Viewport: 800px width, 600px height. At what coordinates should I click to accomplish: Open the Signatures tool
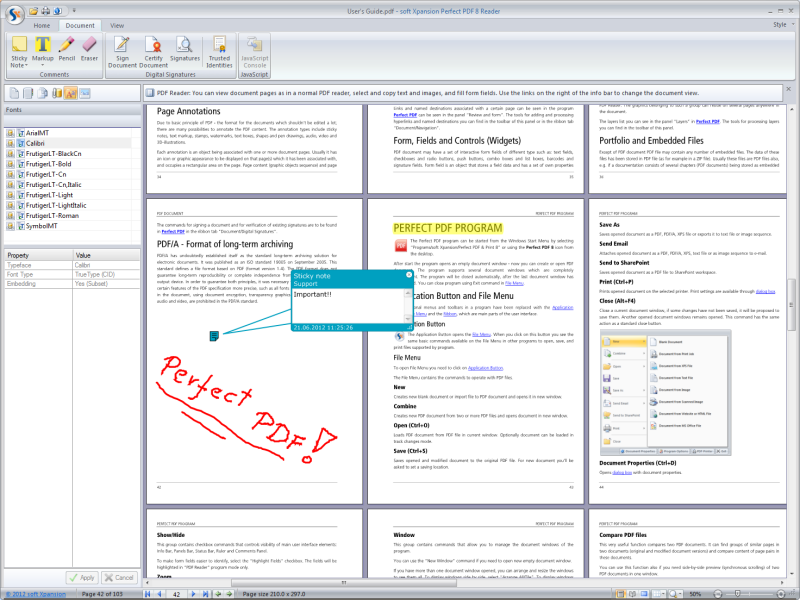[185, 49]
